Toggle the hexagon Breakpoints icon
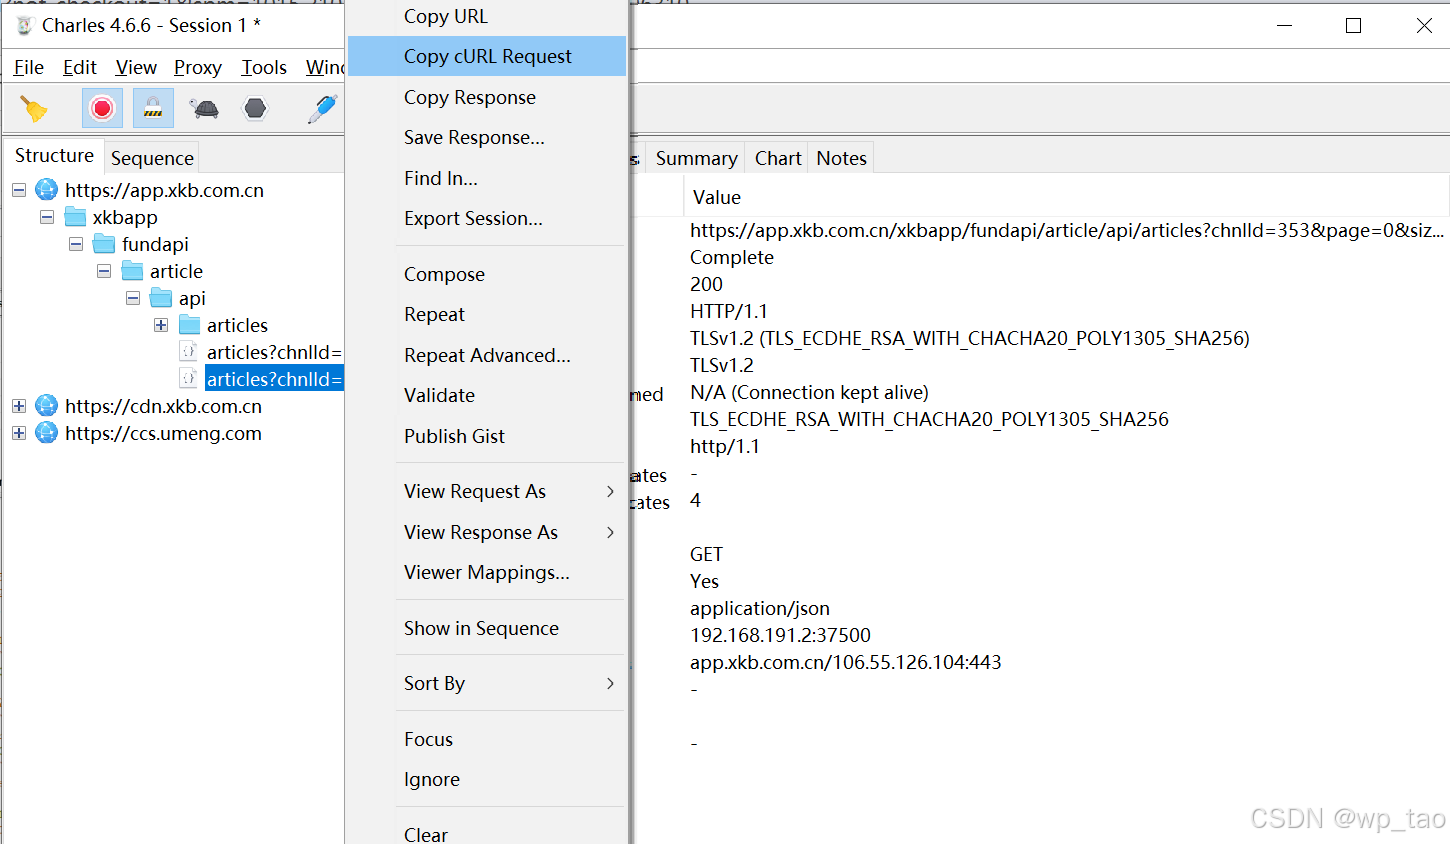This screenshot has height=844, width=1450. [256, 108]
